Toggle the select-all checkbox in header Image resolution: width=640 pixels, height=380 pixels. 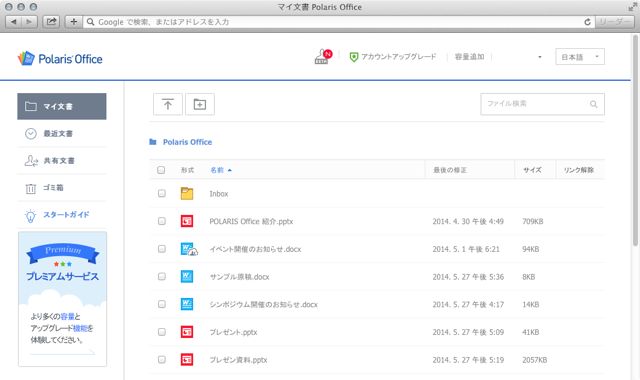point(161,170)
